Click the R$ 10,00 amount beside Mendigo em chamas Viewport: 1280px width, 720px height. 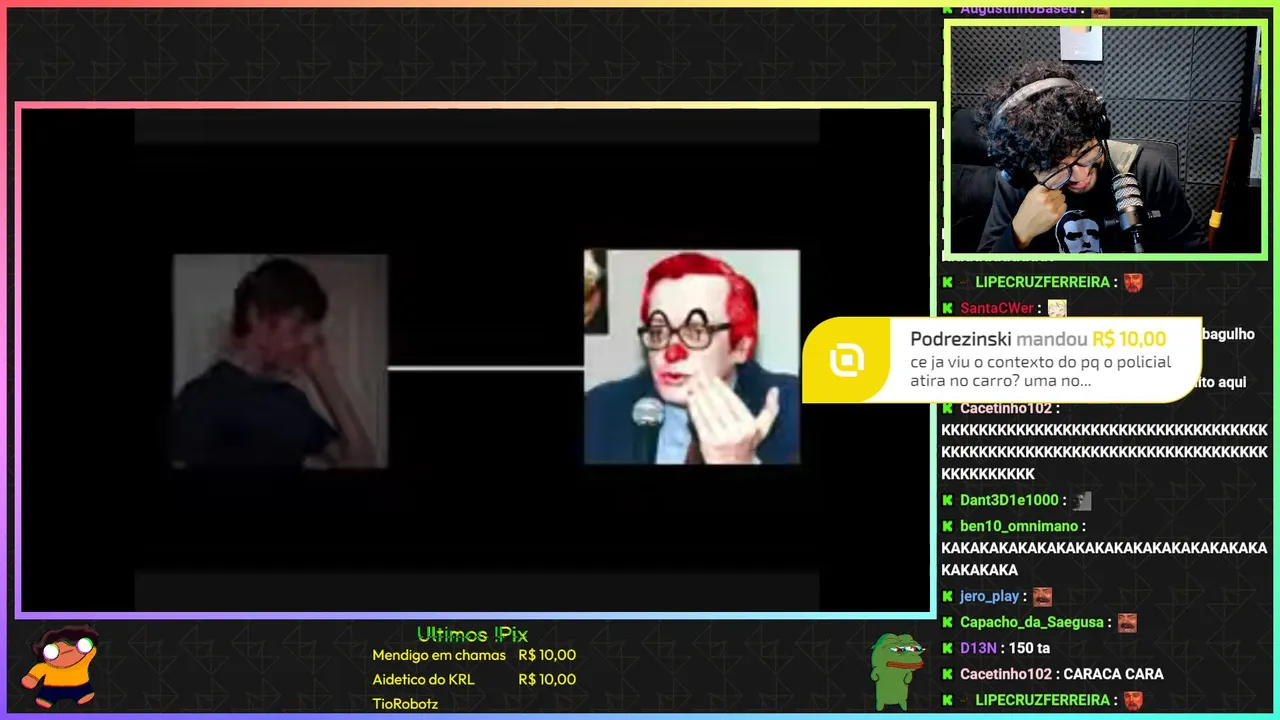pos(547,655)
